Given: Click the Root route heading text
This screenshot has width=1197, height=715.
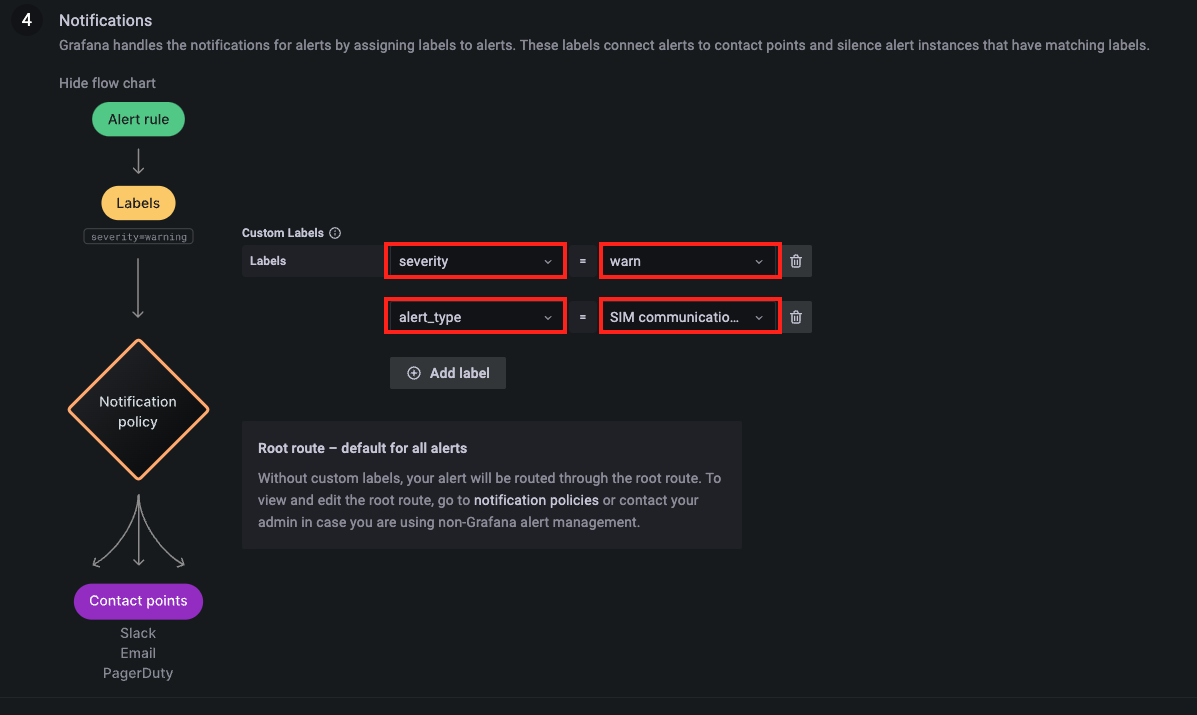Looking at the screenshot, I should [363, 449].
